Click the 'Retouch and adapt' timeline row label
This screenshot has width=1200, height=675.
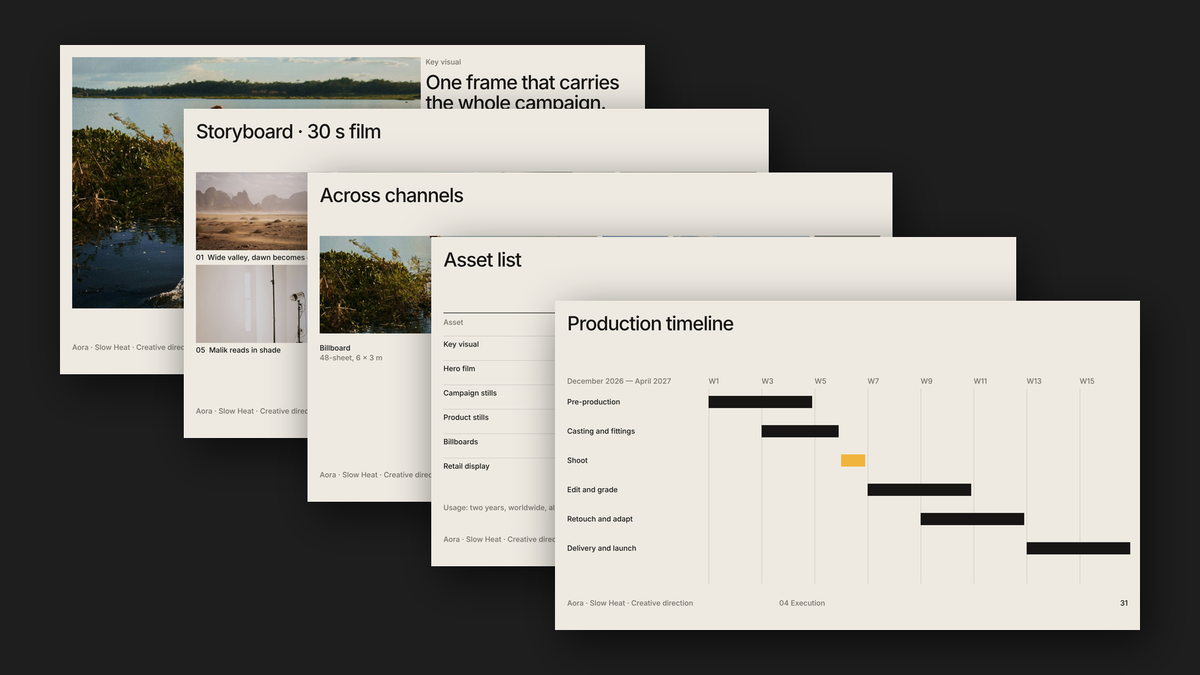pos(600,519)
